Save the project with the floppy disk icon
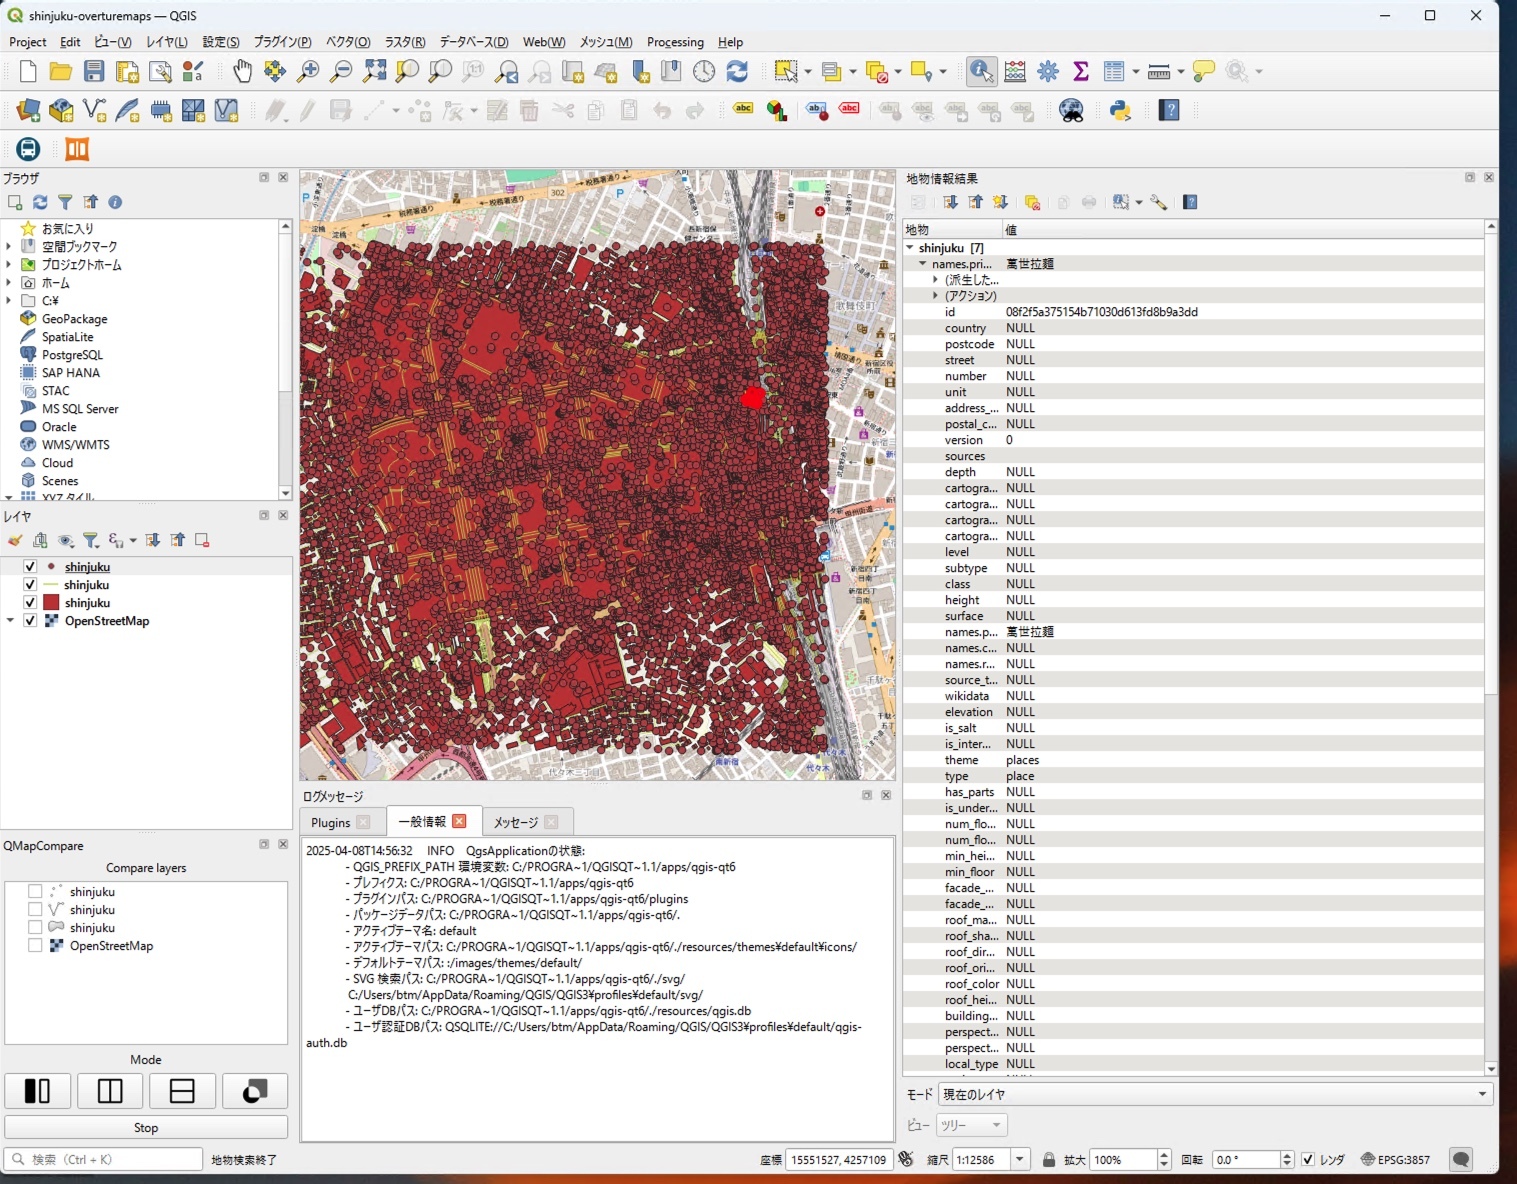This screenshot has width=1517, height=1184. point(94,71)
